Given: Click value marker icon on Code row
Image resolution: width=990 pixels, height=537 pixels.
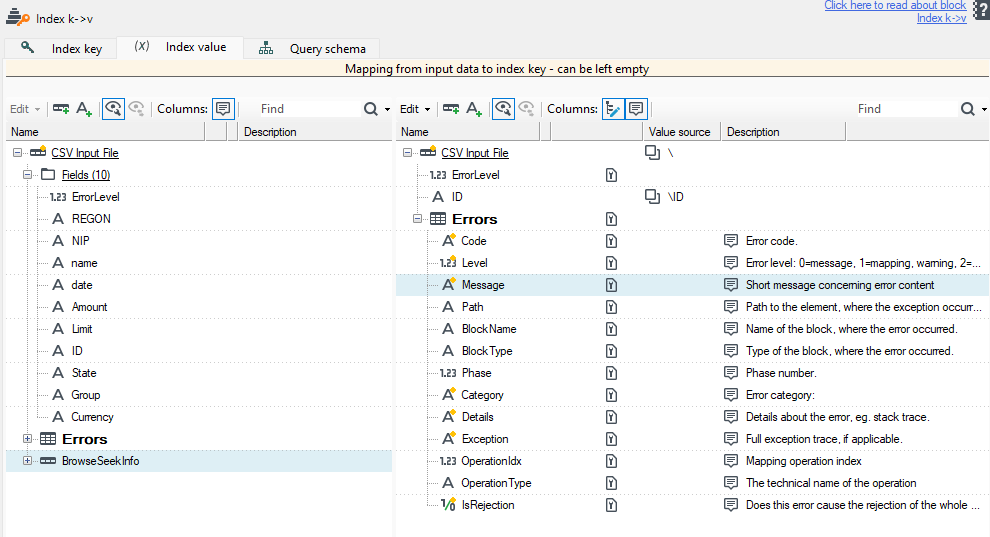Looking at the screenshot, I should point(611,241).
